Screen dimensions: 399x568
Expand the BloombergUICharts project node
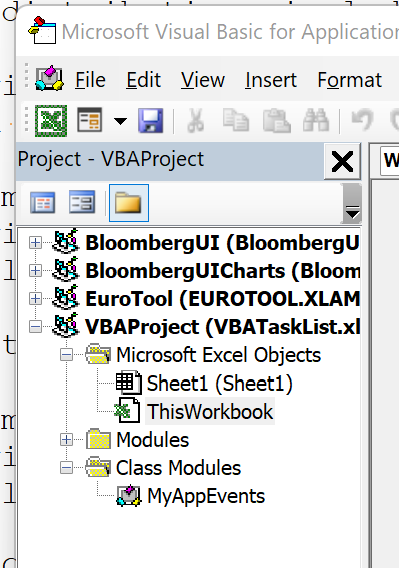point(36,271)
